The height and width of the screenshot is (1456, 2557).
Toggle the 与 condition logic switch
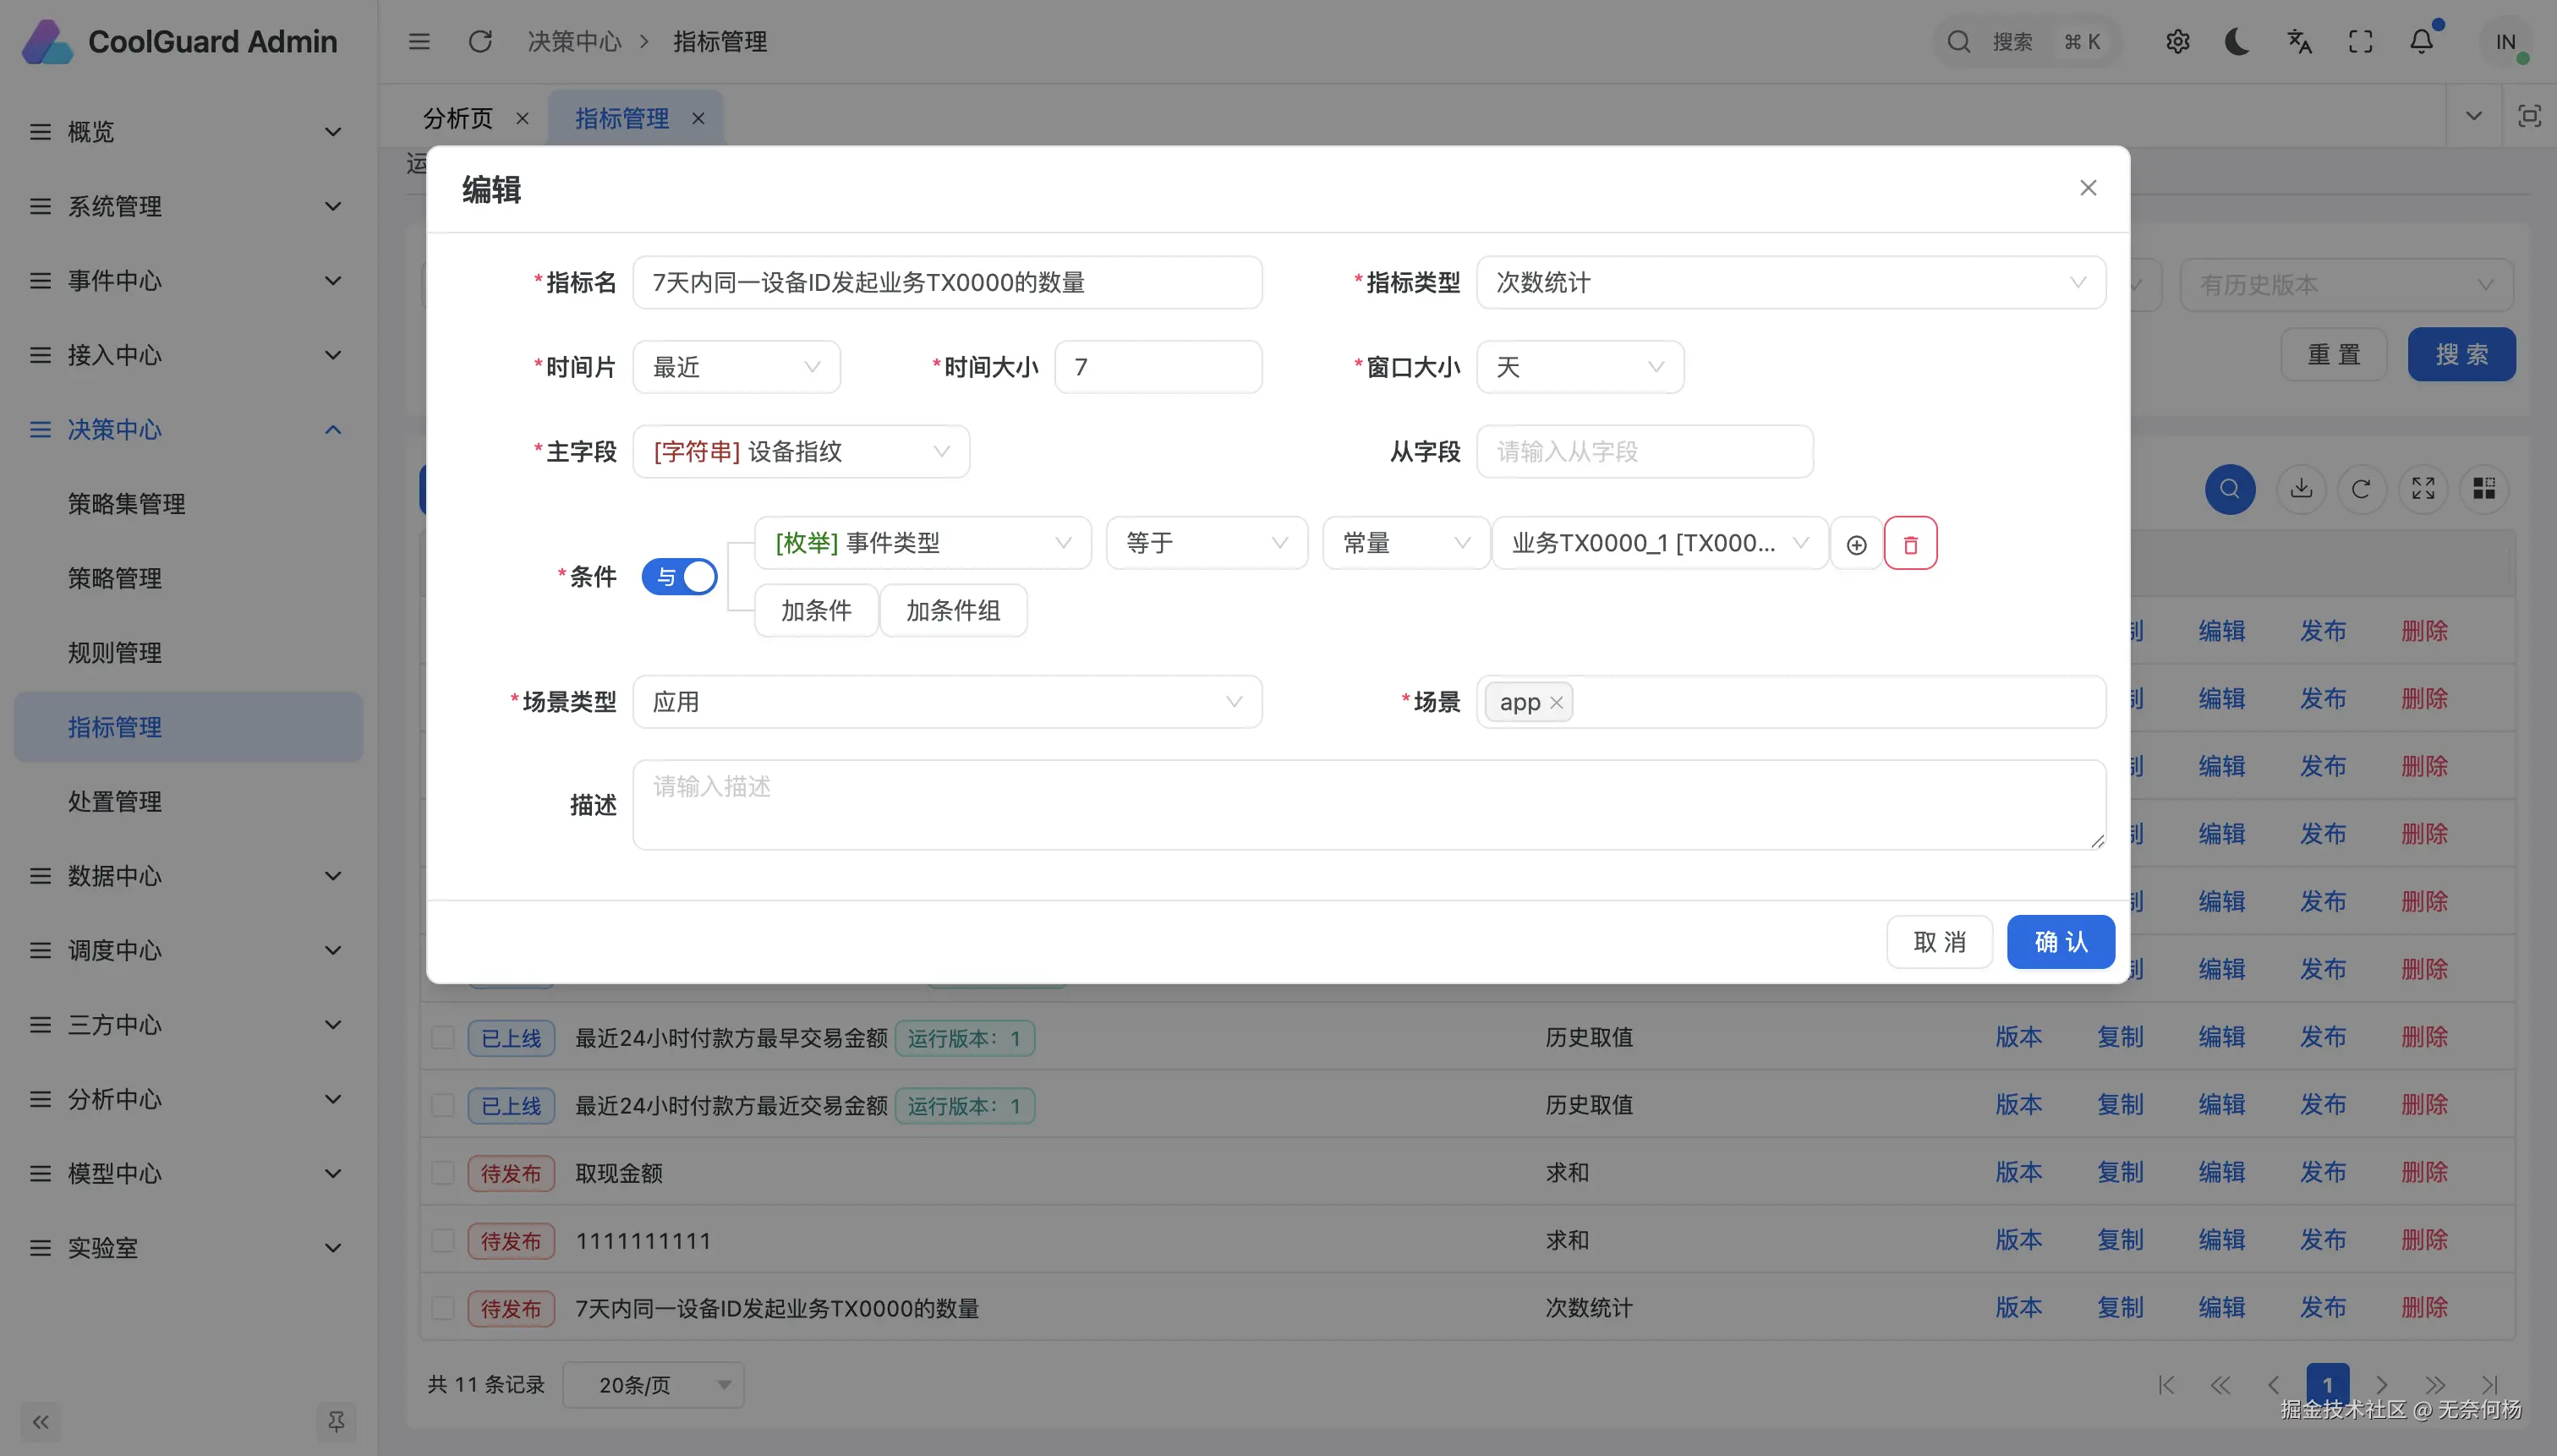pyautogui.click(x=679, y=577)
